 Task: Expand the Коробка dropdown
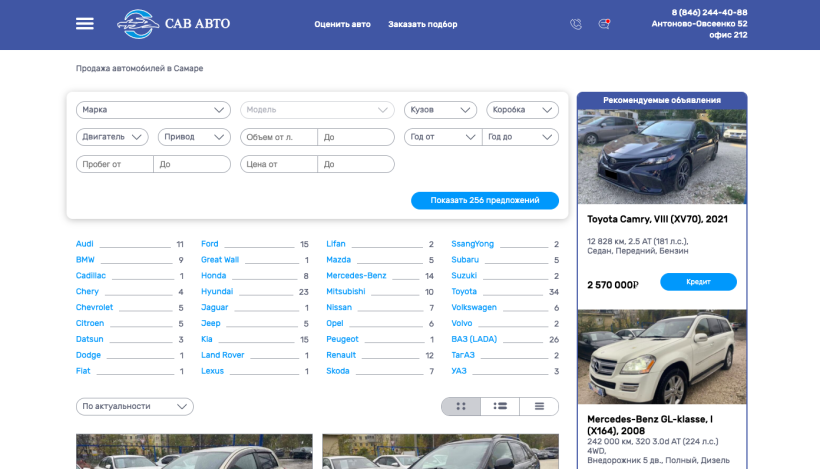coord(522,110)
